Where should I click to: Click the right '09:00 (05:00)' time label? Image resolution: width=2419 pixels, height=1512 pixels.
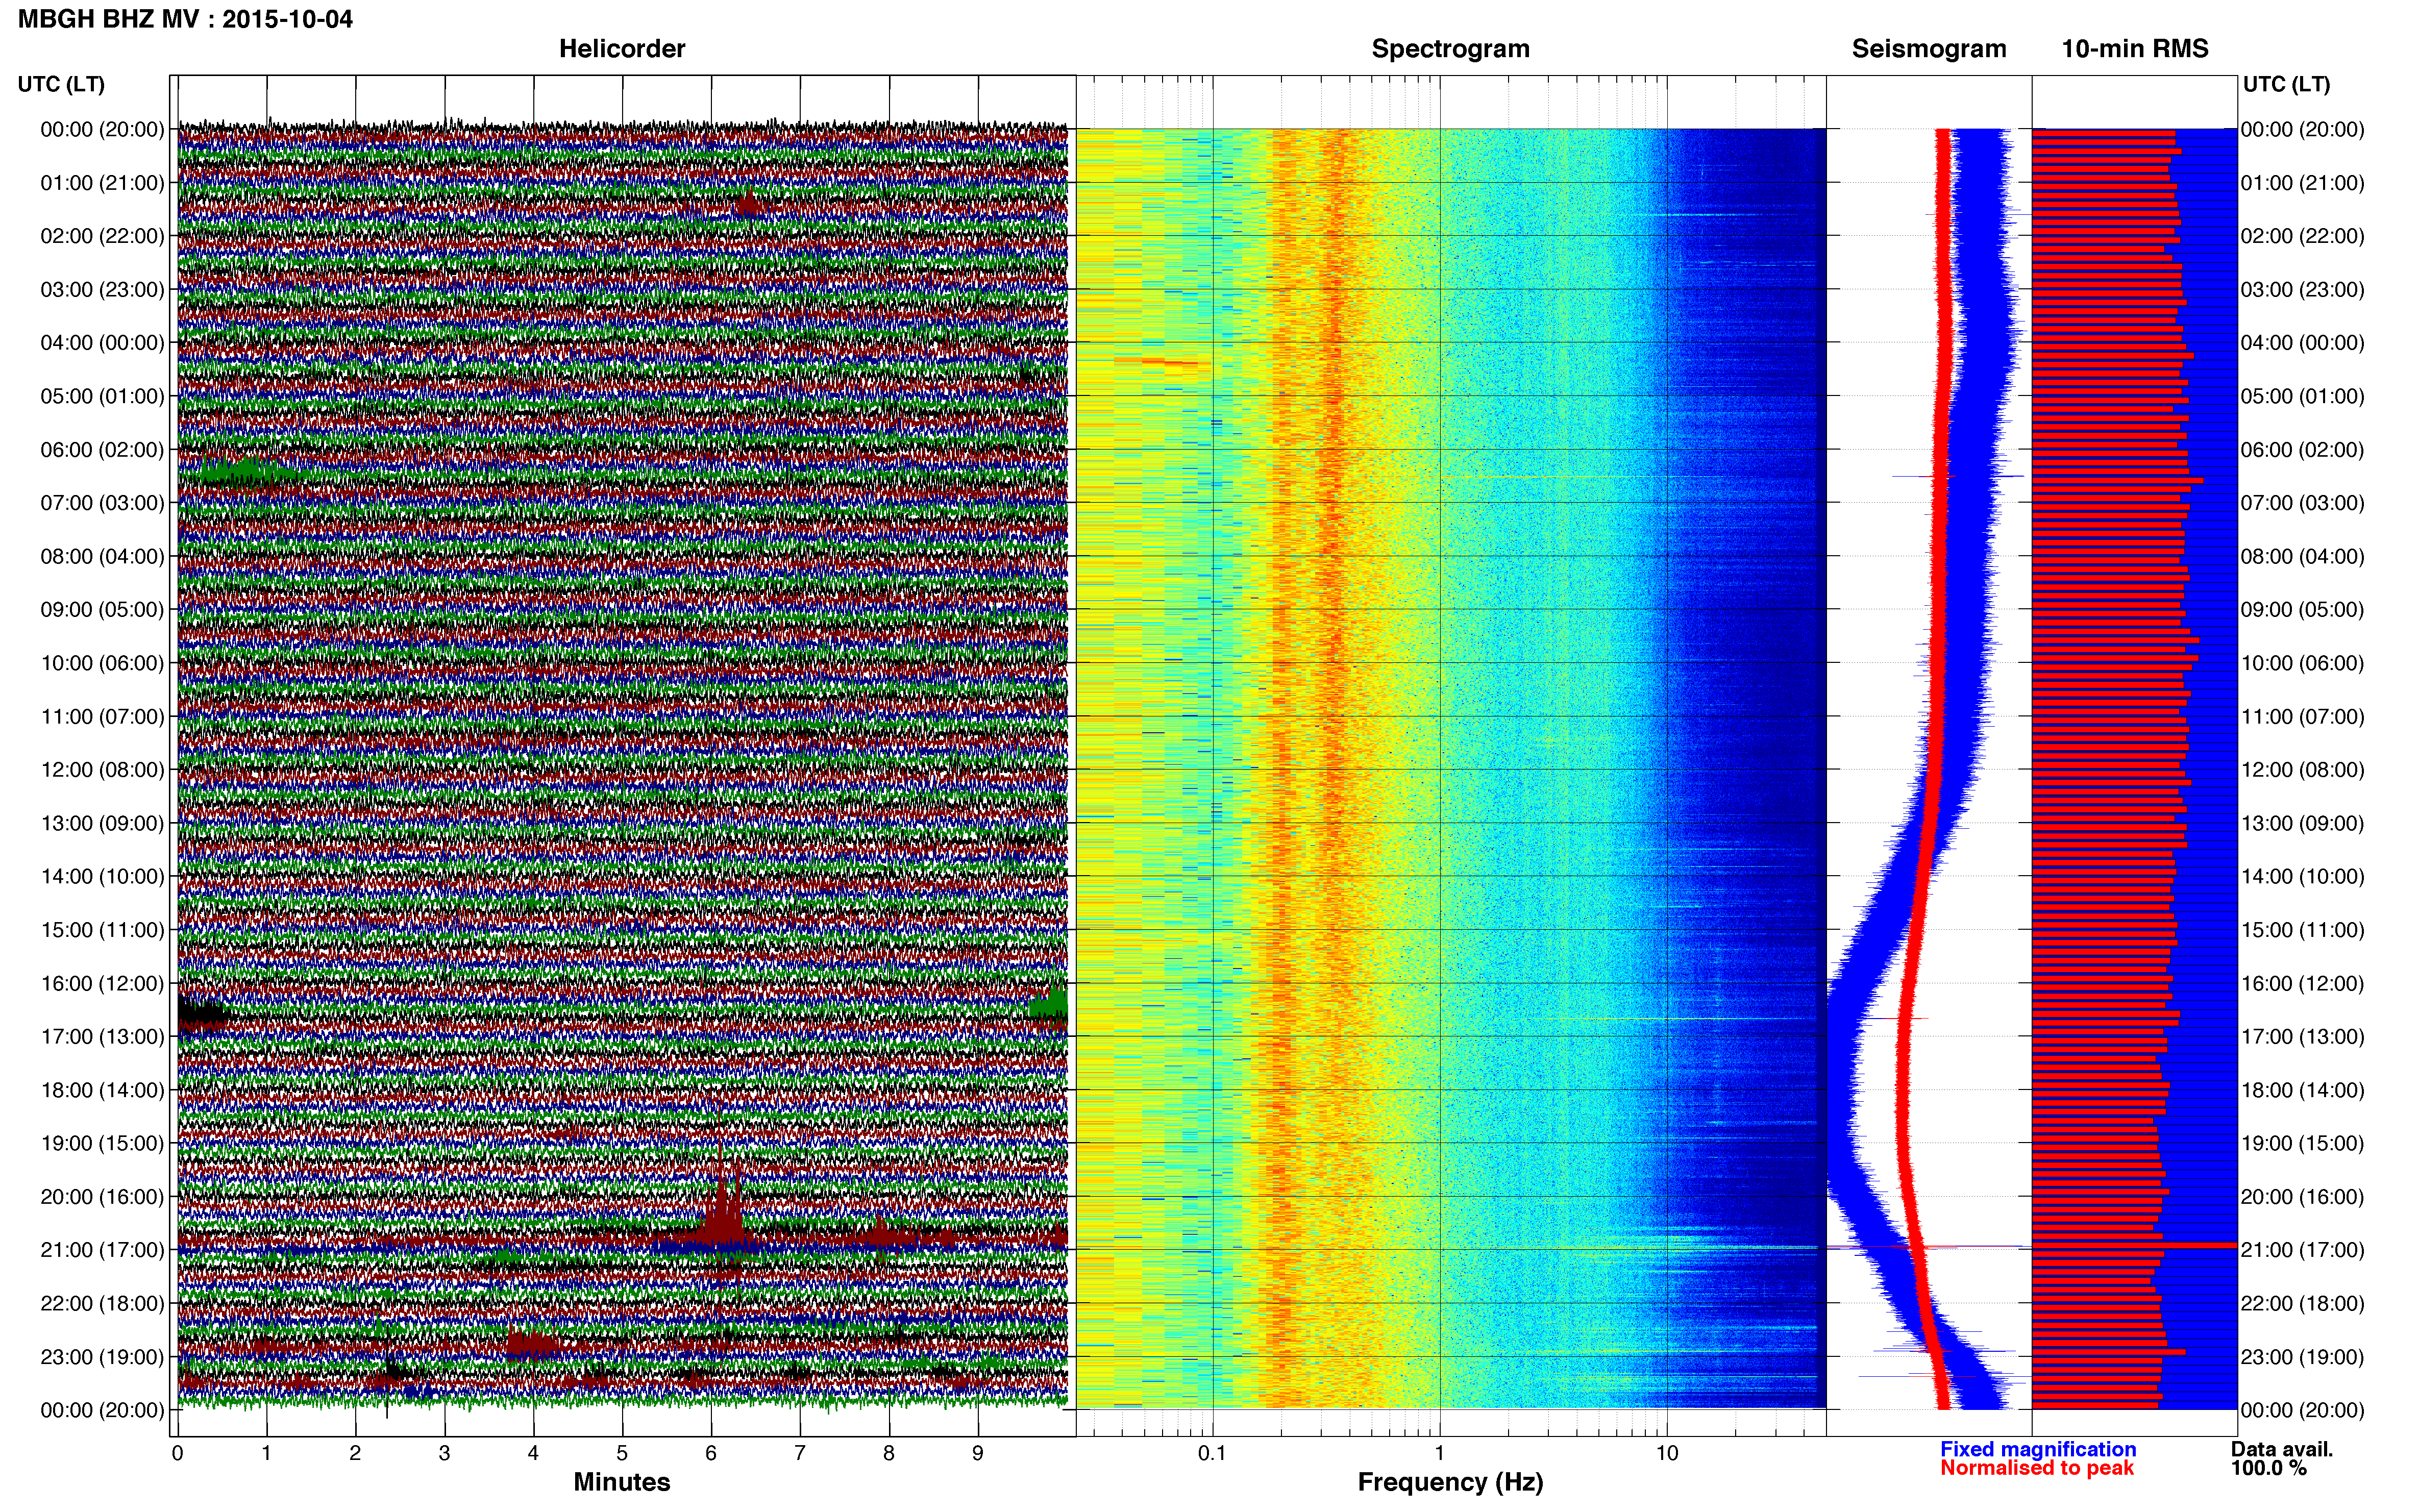click(x=2302, y=610)
